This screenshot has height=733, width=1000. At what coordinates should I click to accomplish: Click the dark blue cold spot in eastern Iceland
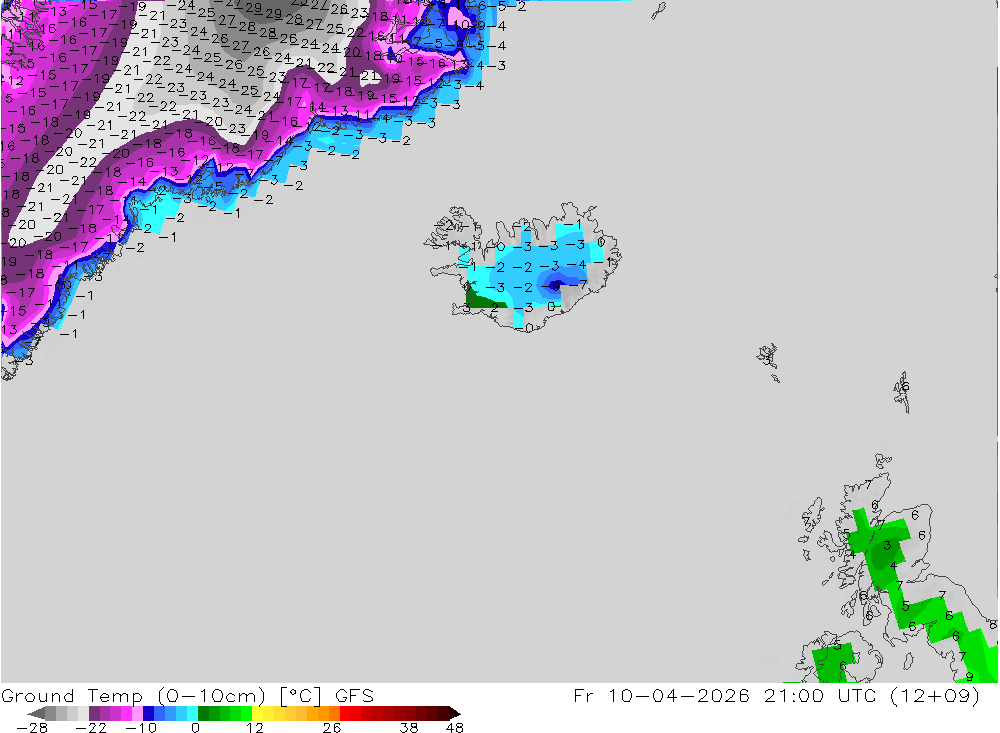[555, 286]
